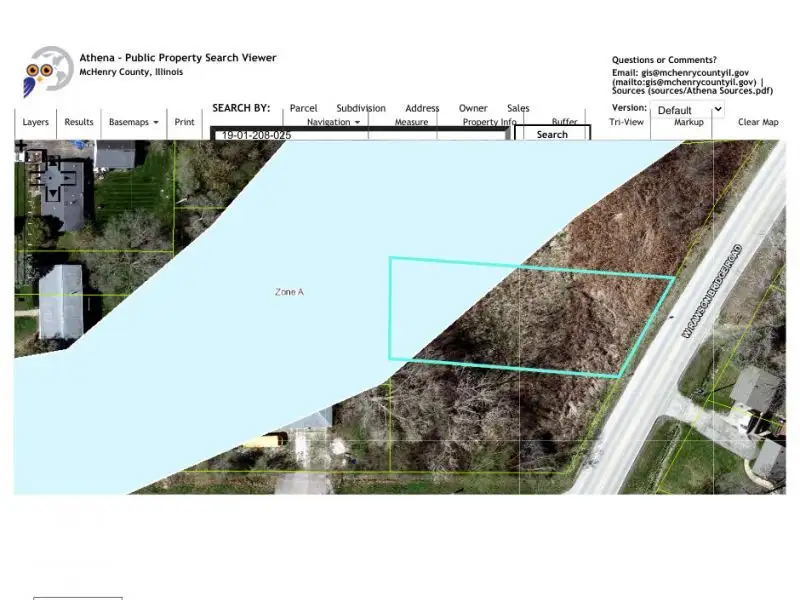Select Parcel as the search type
Screen dimensions: 800x600
point(303,108)
